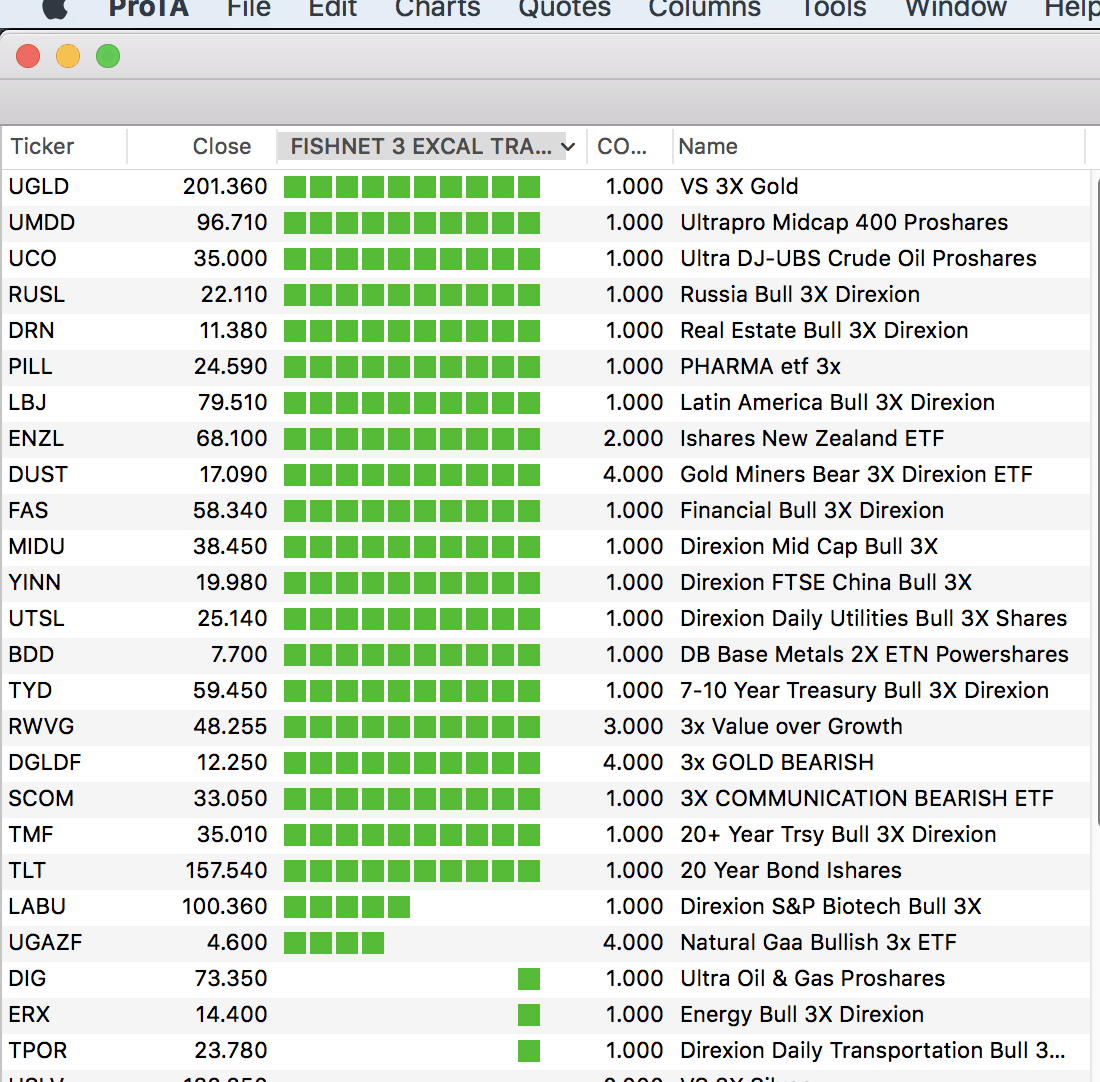Screen dimensions: 1100x1082
Task: Minimize the window with the yellow button
Action: pos(68,56)
